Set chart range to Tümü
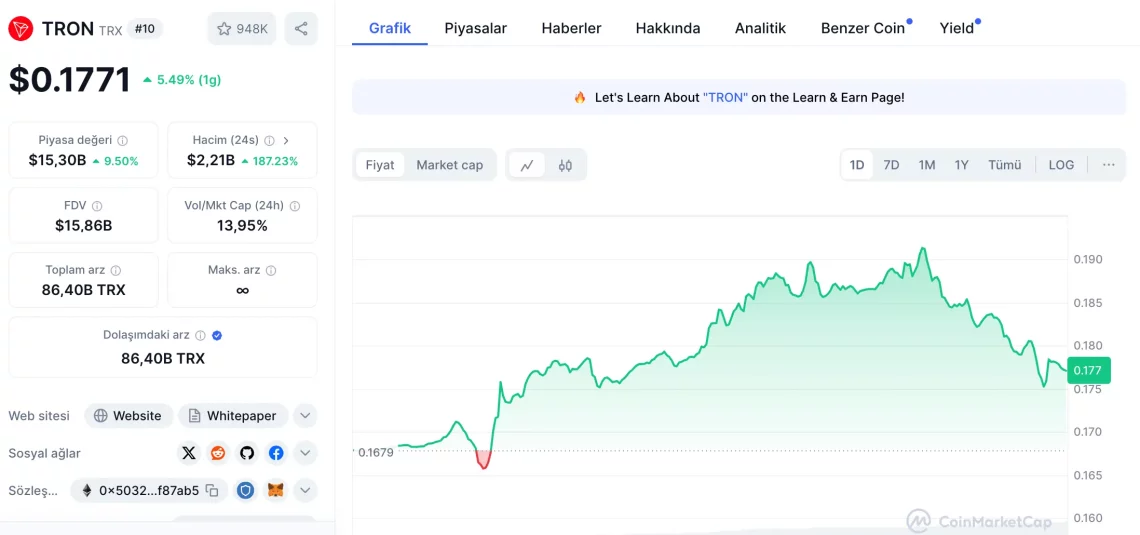Screen dimensions: 1140x535 (1004, 165)
